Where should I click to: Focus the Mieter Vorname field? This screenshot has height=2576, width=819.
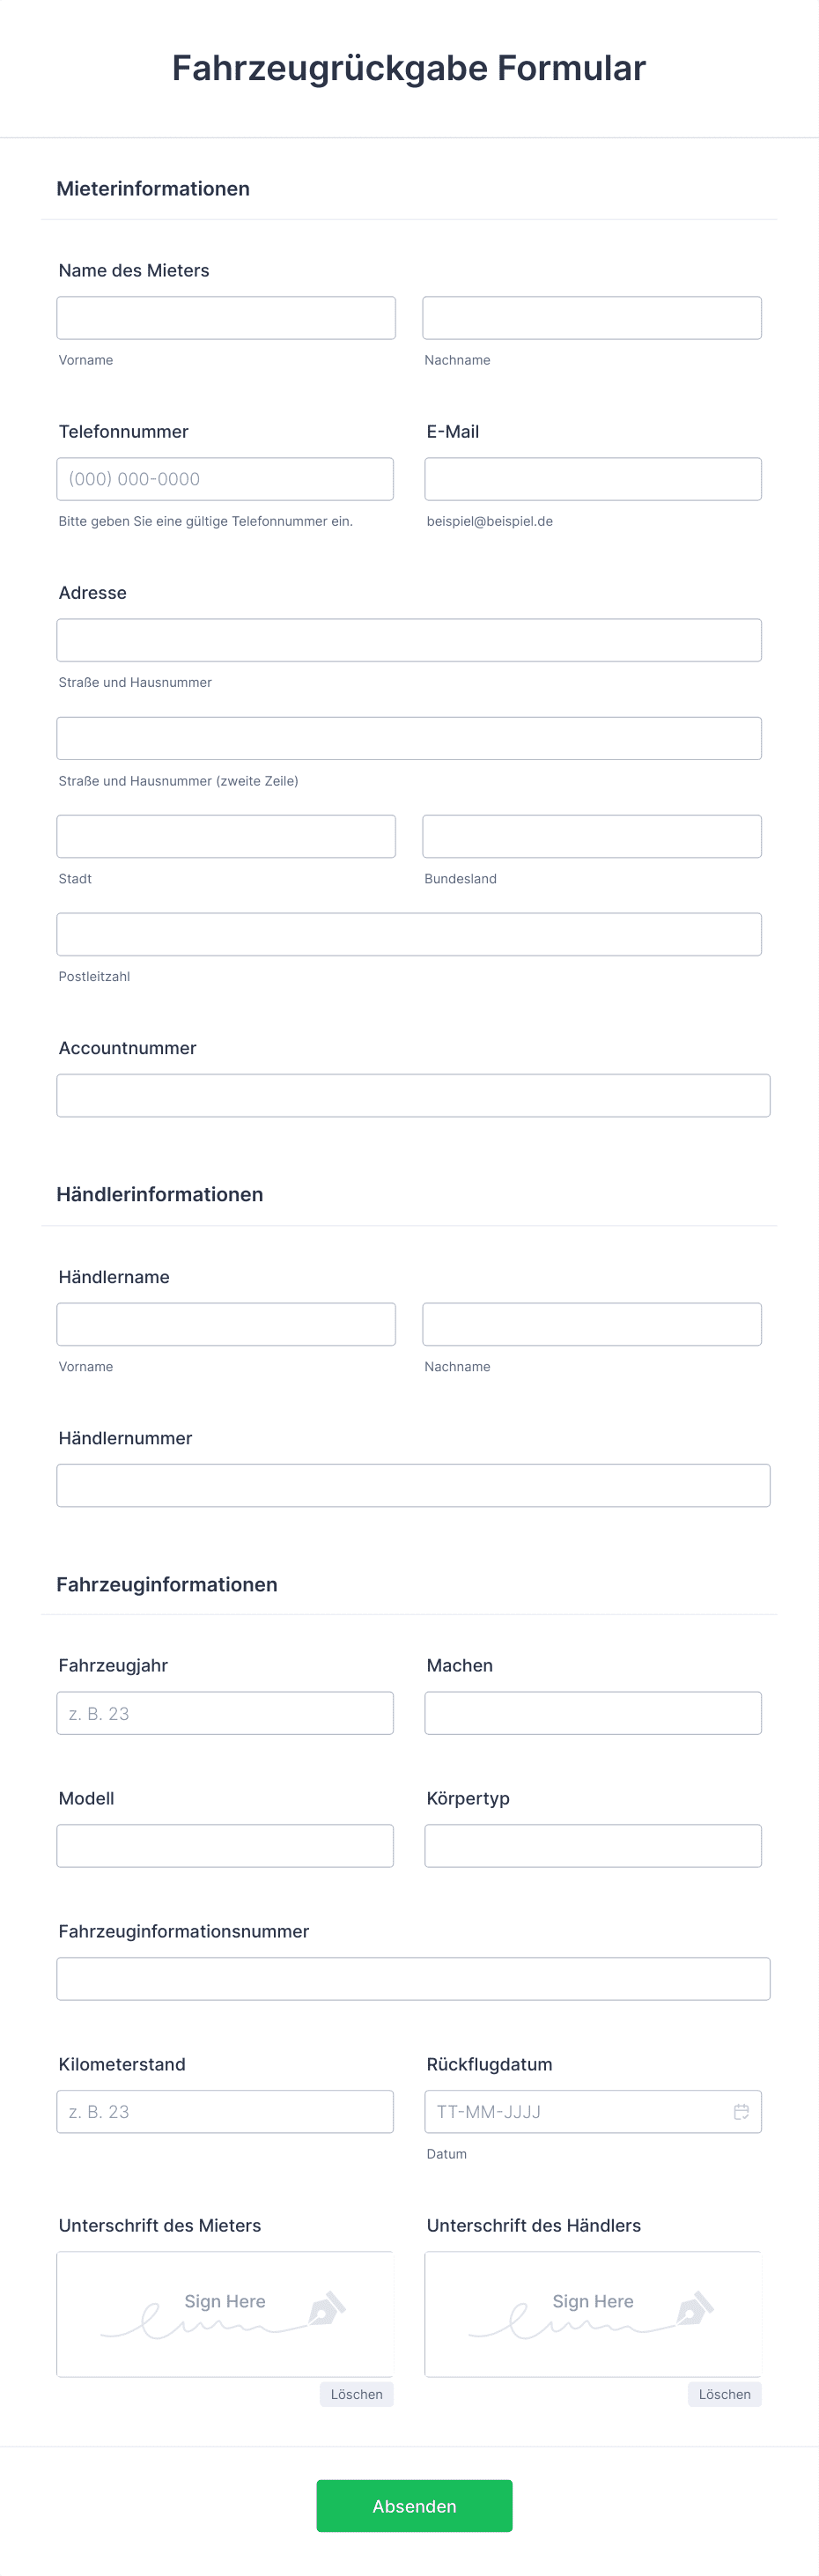(226, 317)
